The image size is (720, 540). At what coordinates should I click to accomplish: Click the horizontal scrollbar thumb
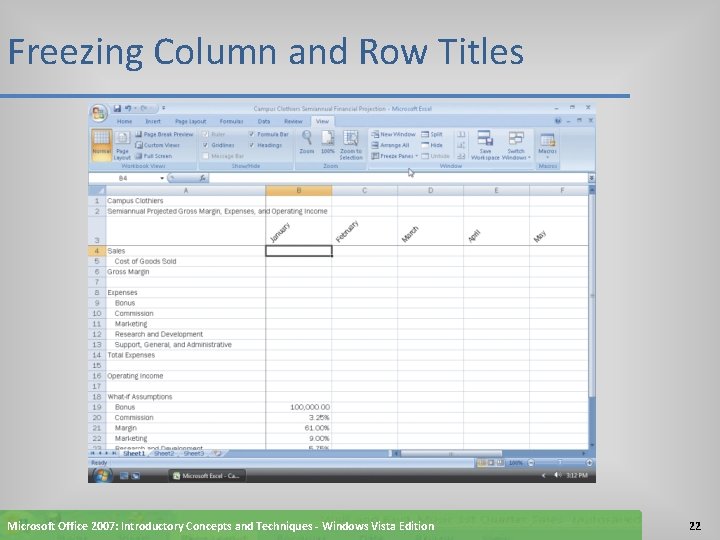pos(450,454)
